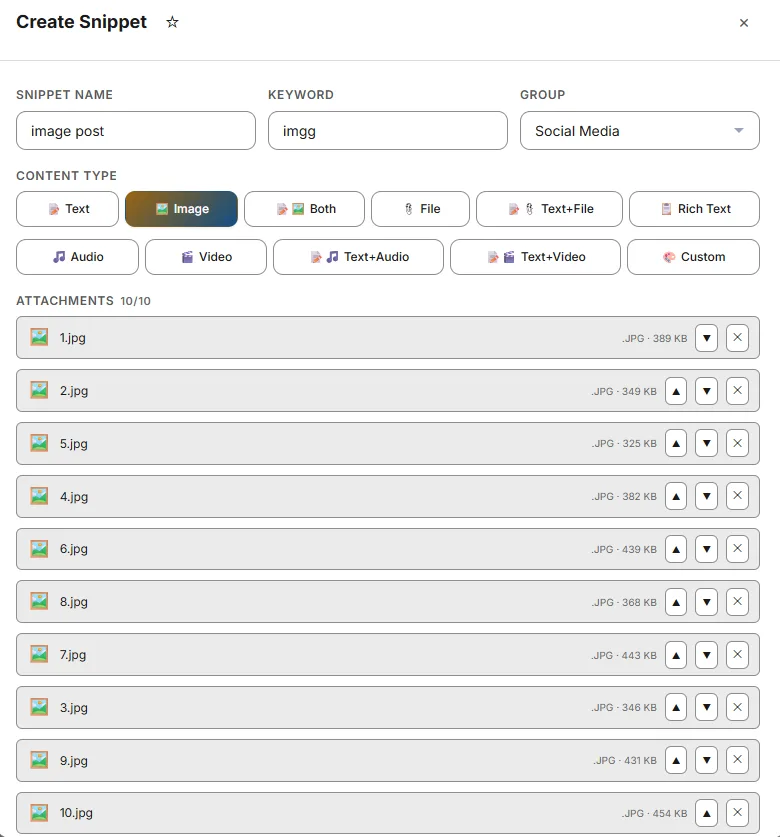Choose Rich Text content type
Viewport: 780px width, 837px height.
(x=694, y=209)
